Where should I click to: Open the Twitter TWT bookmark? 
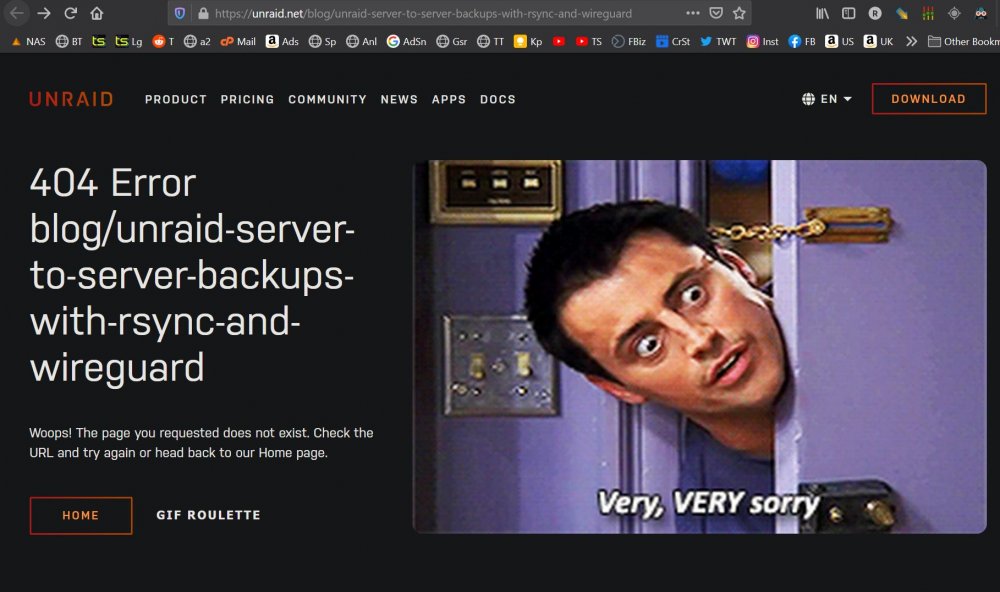[718, 41]
